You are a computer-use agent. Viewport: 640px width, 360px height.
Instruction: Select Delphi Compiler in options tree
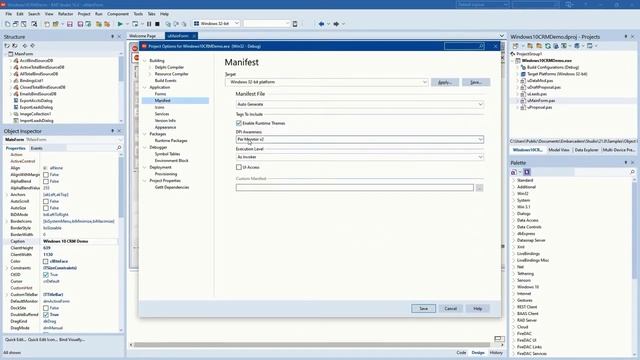tap(169, 67)
